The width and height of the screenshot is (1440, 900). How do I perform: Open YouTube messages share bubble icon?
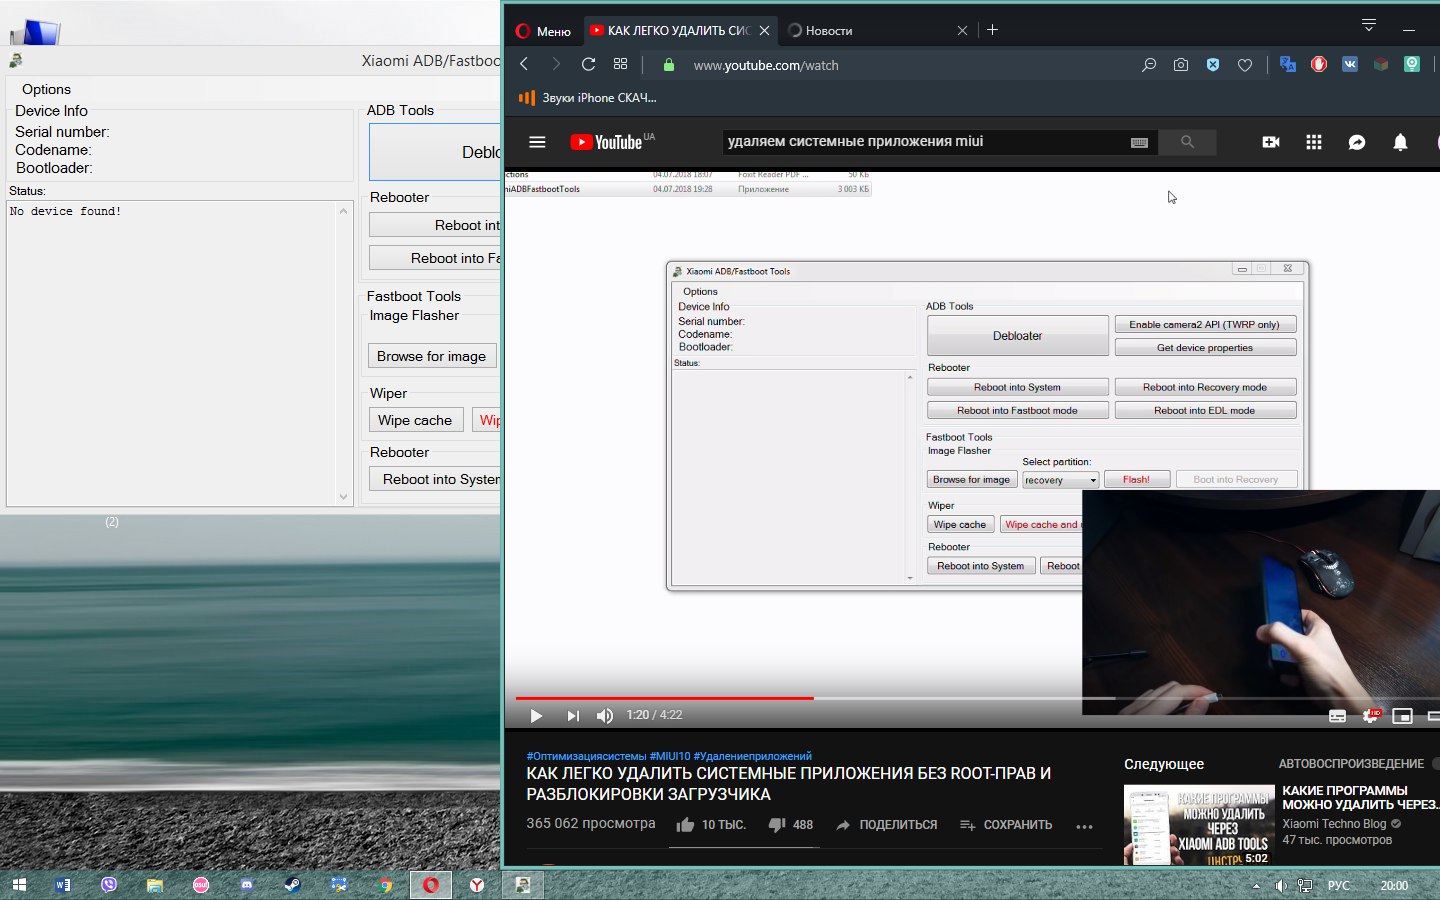click(x=1357, y=142)
